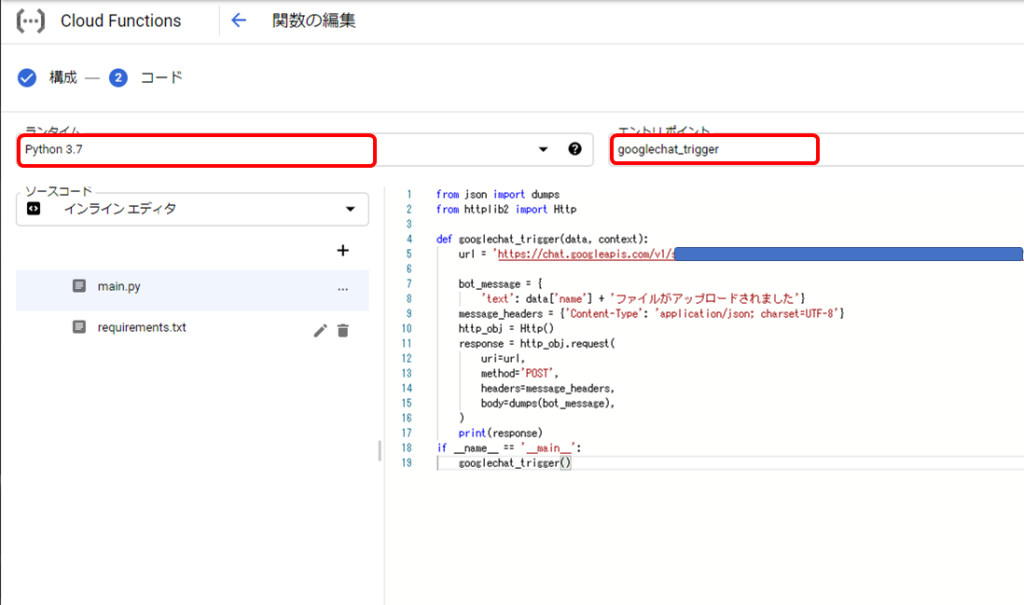Click the requirements.txt file icon
Viewport: 1024px width, 605px height.
coord(79,327)
